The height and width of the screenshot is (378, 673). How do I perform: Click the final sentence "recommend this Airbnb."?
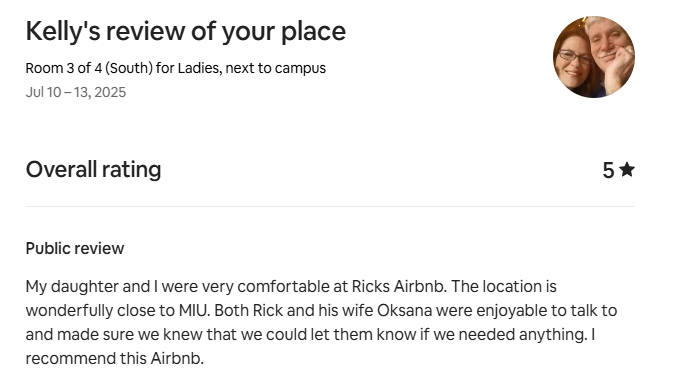(x=115, y=358)
